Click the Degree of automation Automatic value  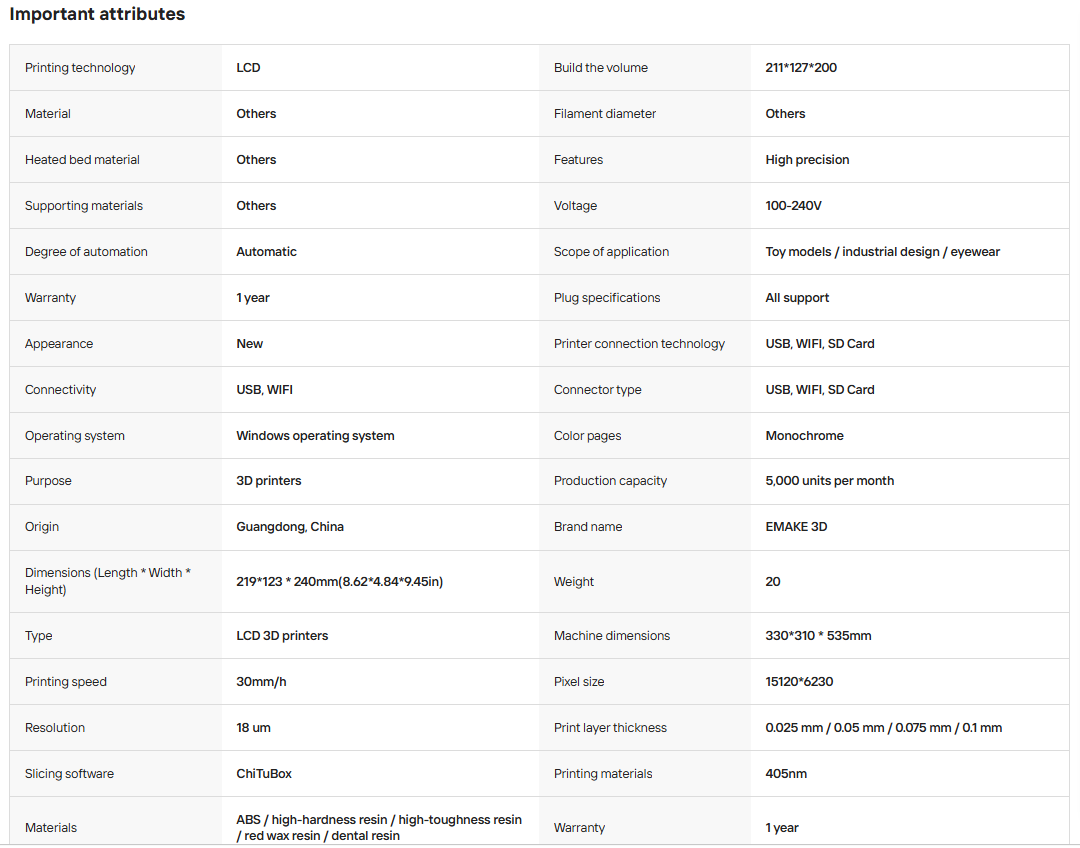tap(266, 251)
